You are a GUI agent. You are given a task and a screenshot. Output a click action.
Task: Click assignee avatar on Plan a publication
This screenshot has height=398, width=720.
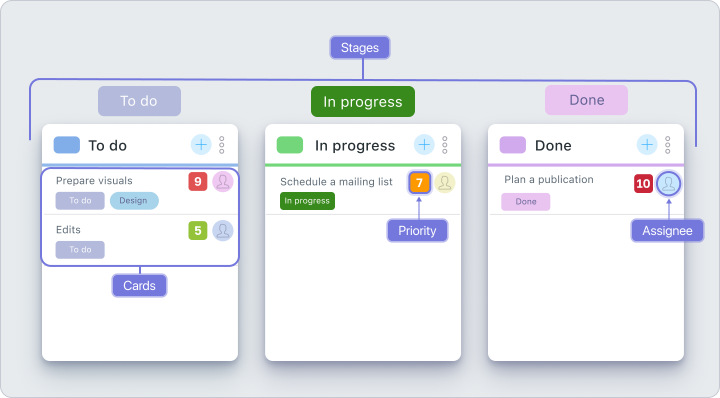pos(669,184)
